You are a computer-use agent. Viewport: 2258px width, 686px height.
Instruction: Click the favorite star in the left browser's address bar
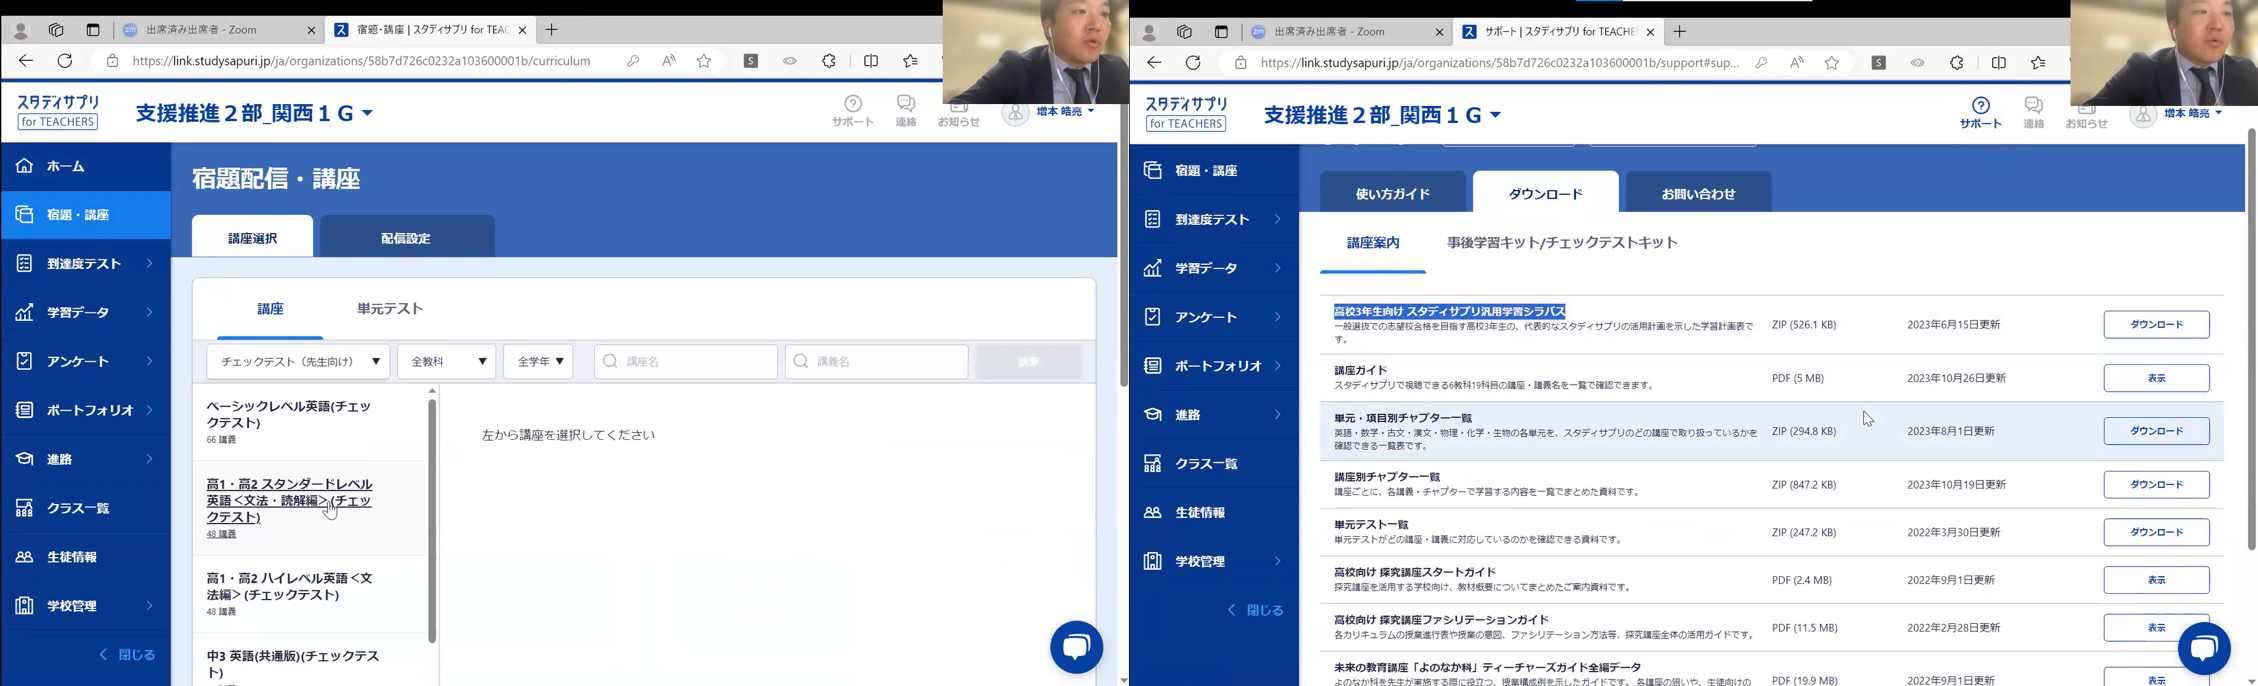pyautogui.click(x=704, y=61)
